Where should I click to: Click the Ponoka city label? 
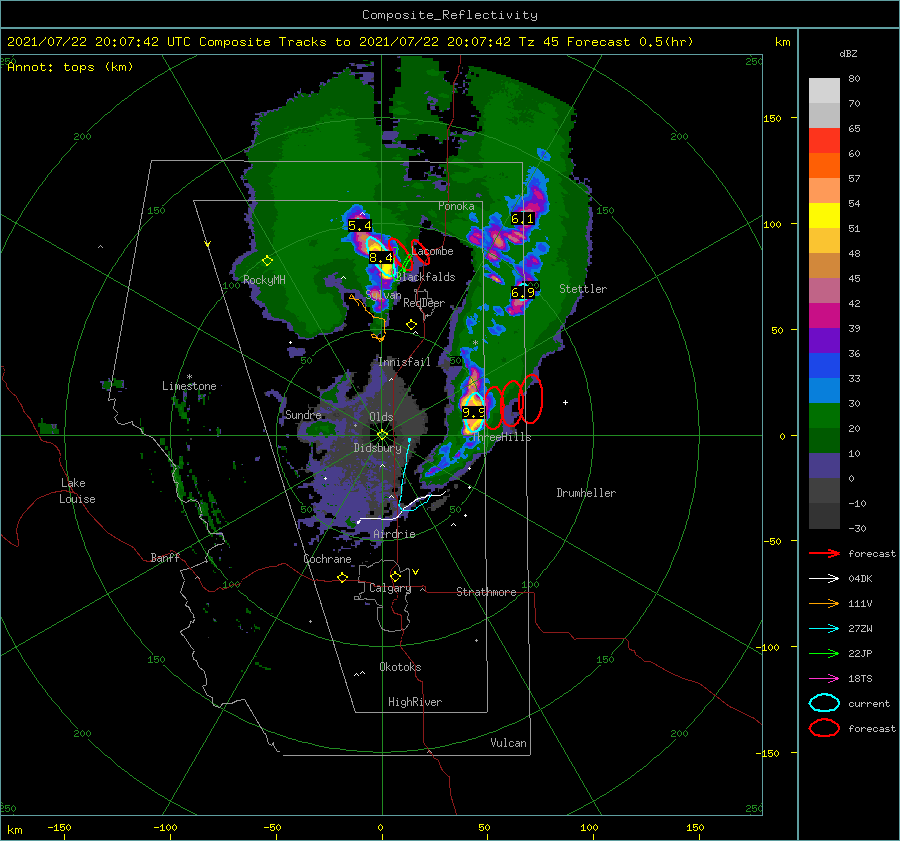[456, 206]
